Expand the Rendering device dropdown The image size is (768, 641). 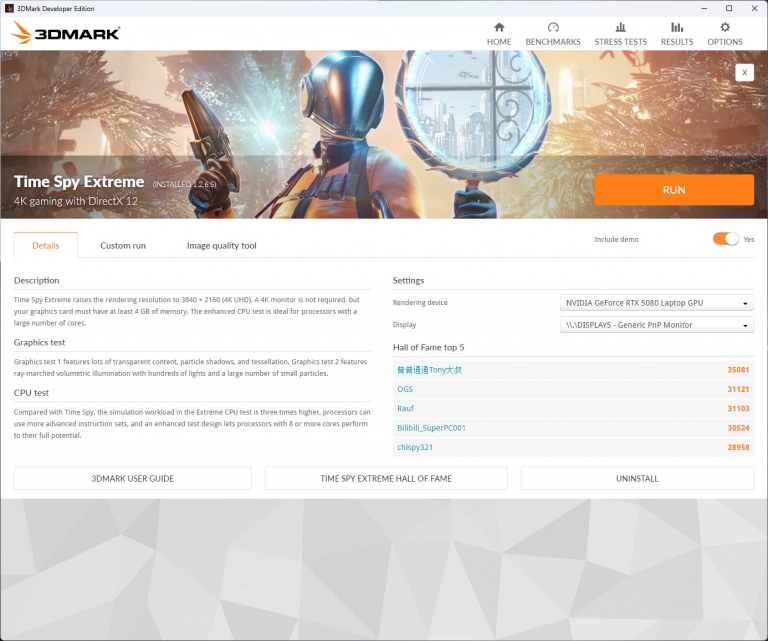[656, 303]
